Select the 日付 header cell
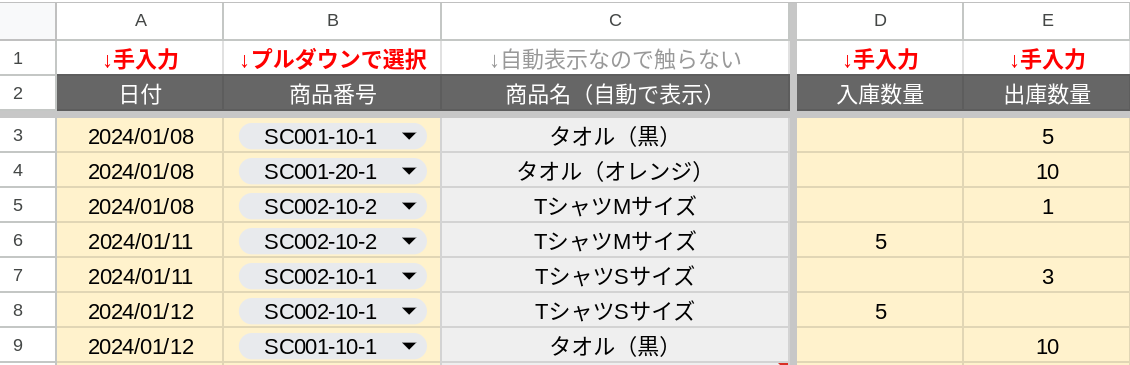Screen dimensions: 1130x365 (x=140, y=94)
